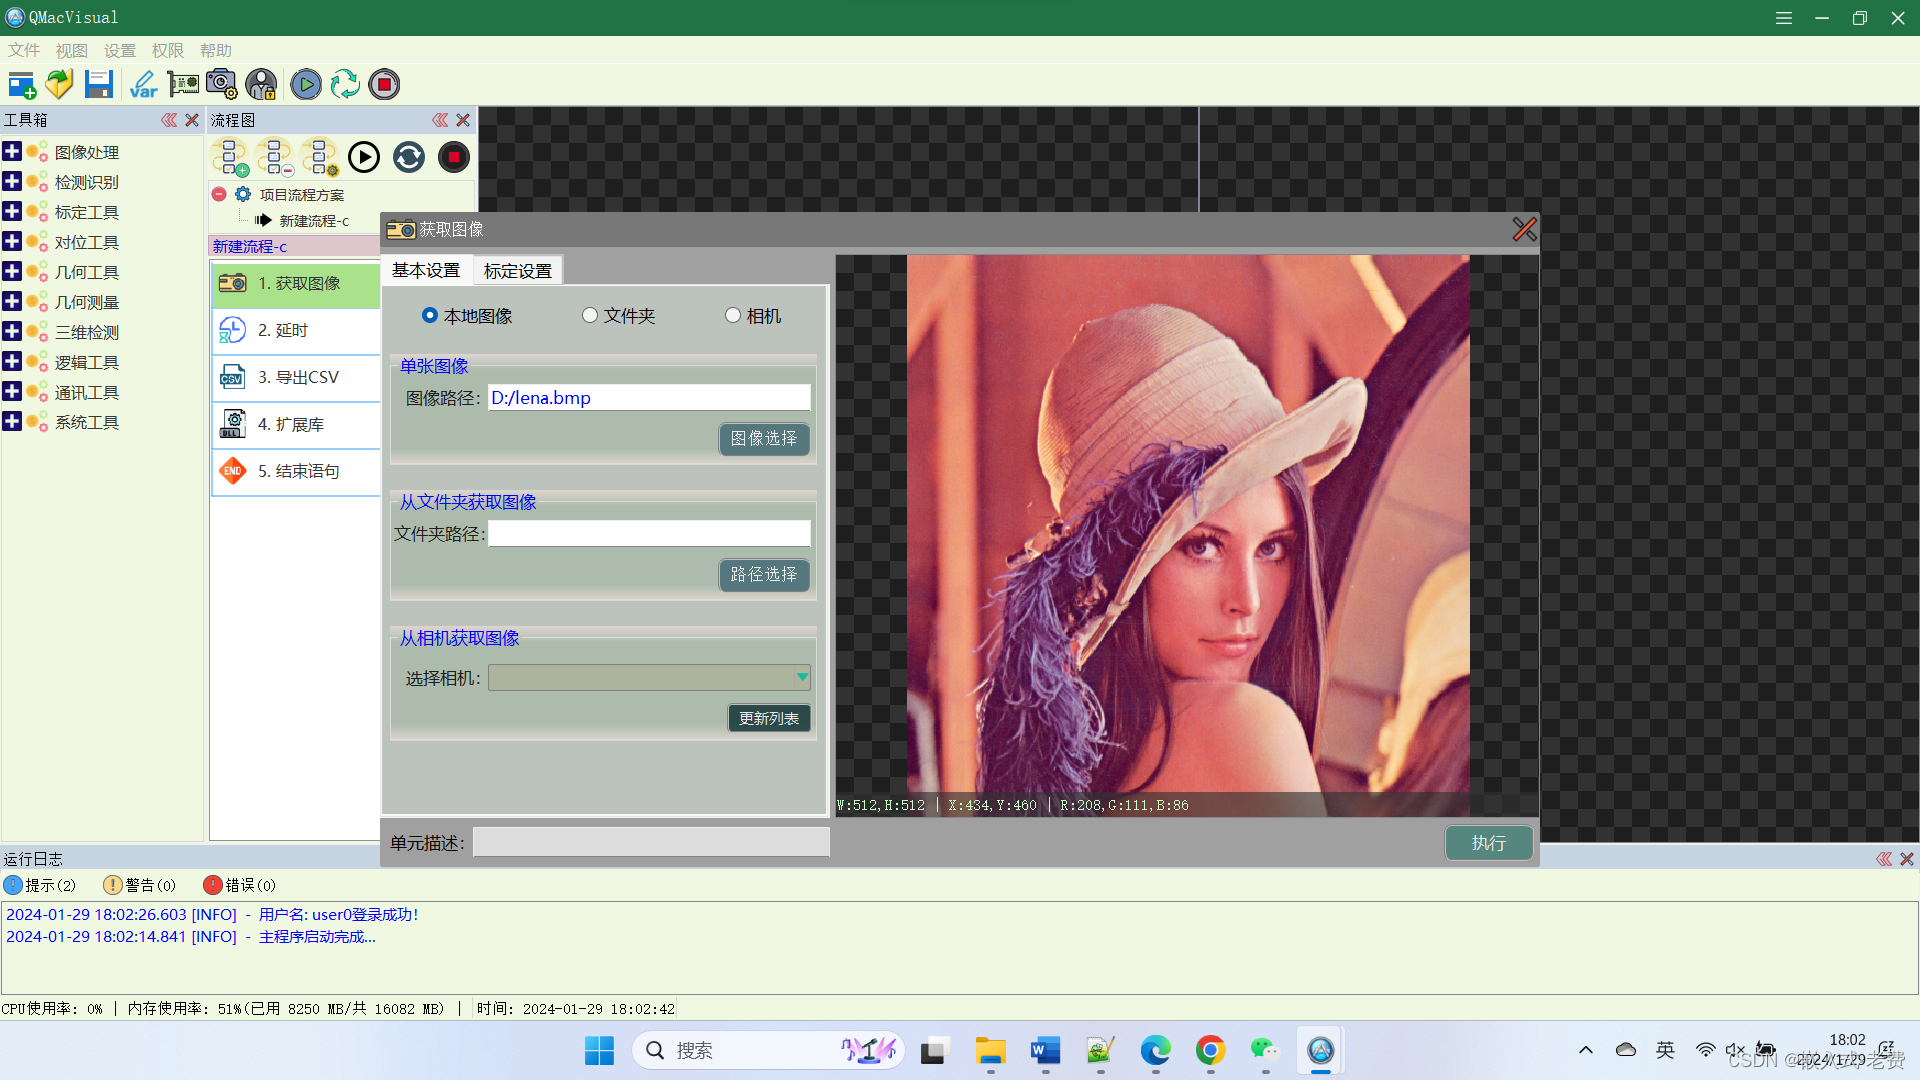
Task: Switch to the 基本设置 tab
Action: point(426,270)
